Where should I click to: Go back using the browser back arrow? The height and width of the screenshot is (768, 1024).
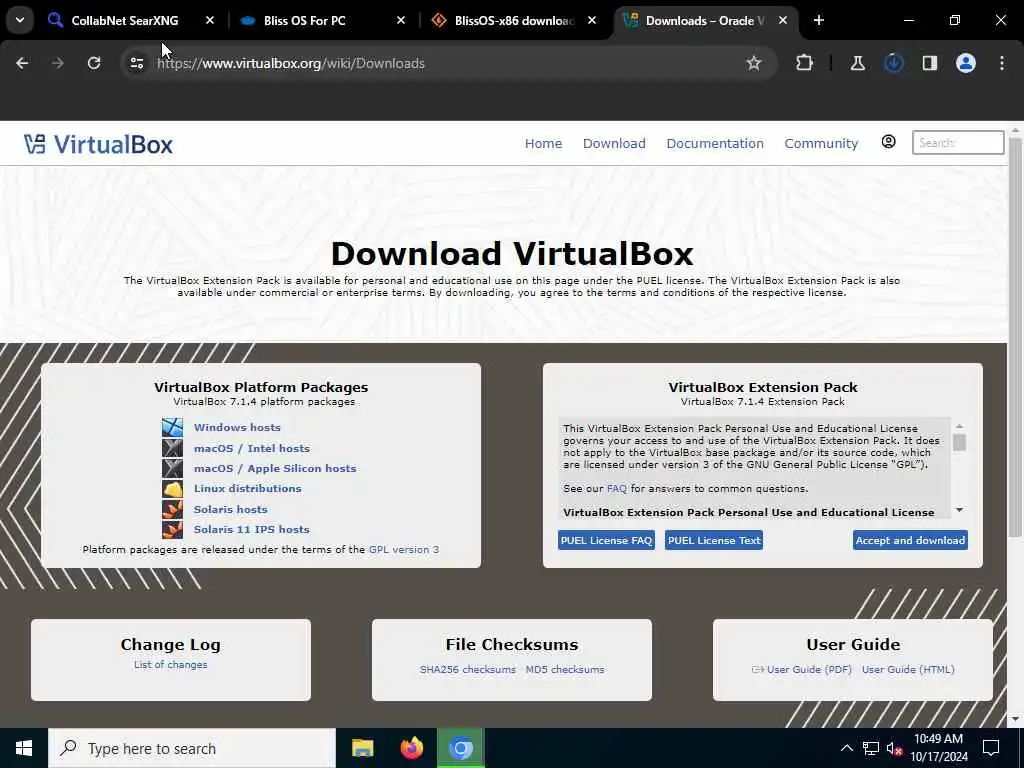click(22, 63)
